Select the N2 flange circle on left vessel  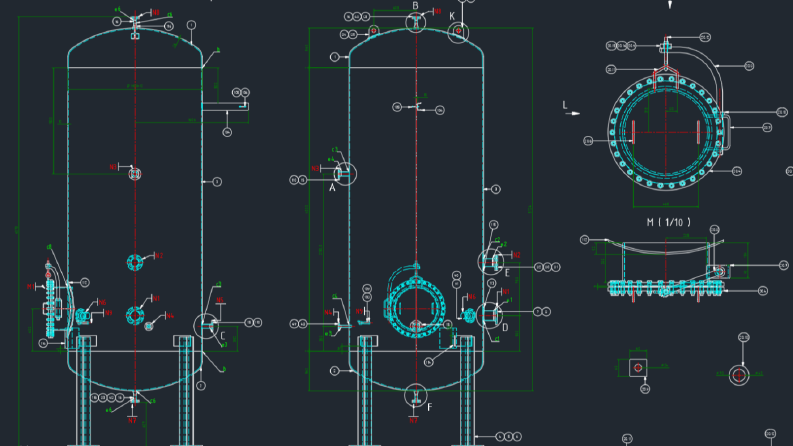(135, 262)
